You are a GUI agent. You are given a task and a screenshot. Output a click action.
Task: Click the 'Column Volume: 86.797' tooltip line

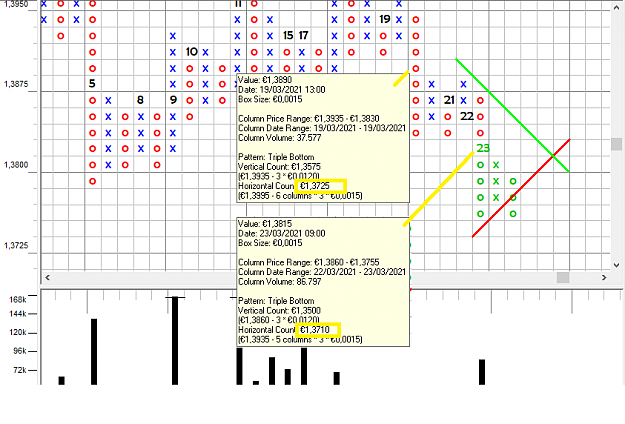280,282
